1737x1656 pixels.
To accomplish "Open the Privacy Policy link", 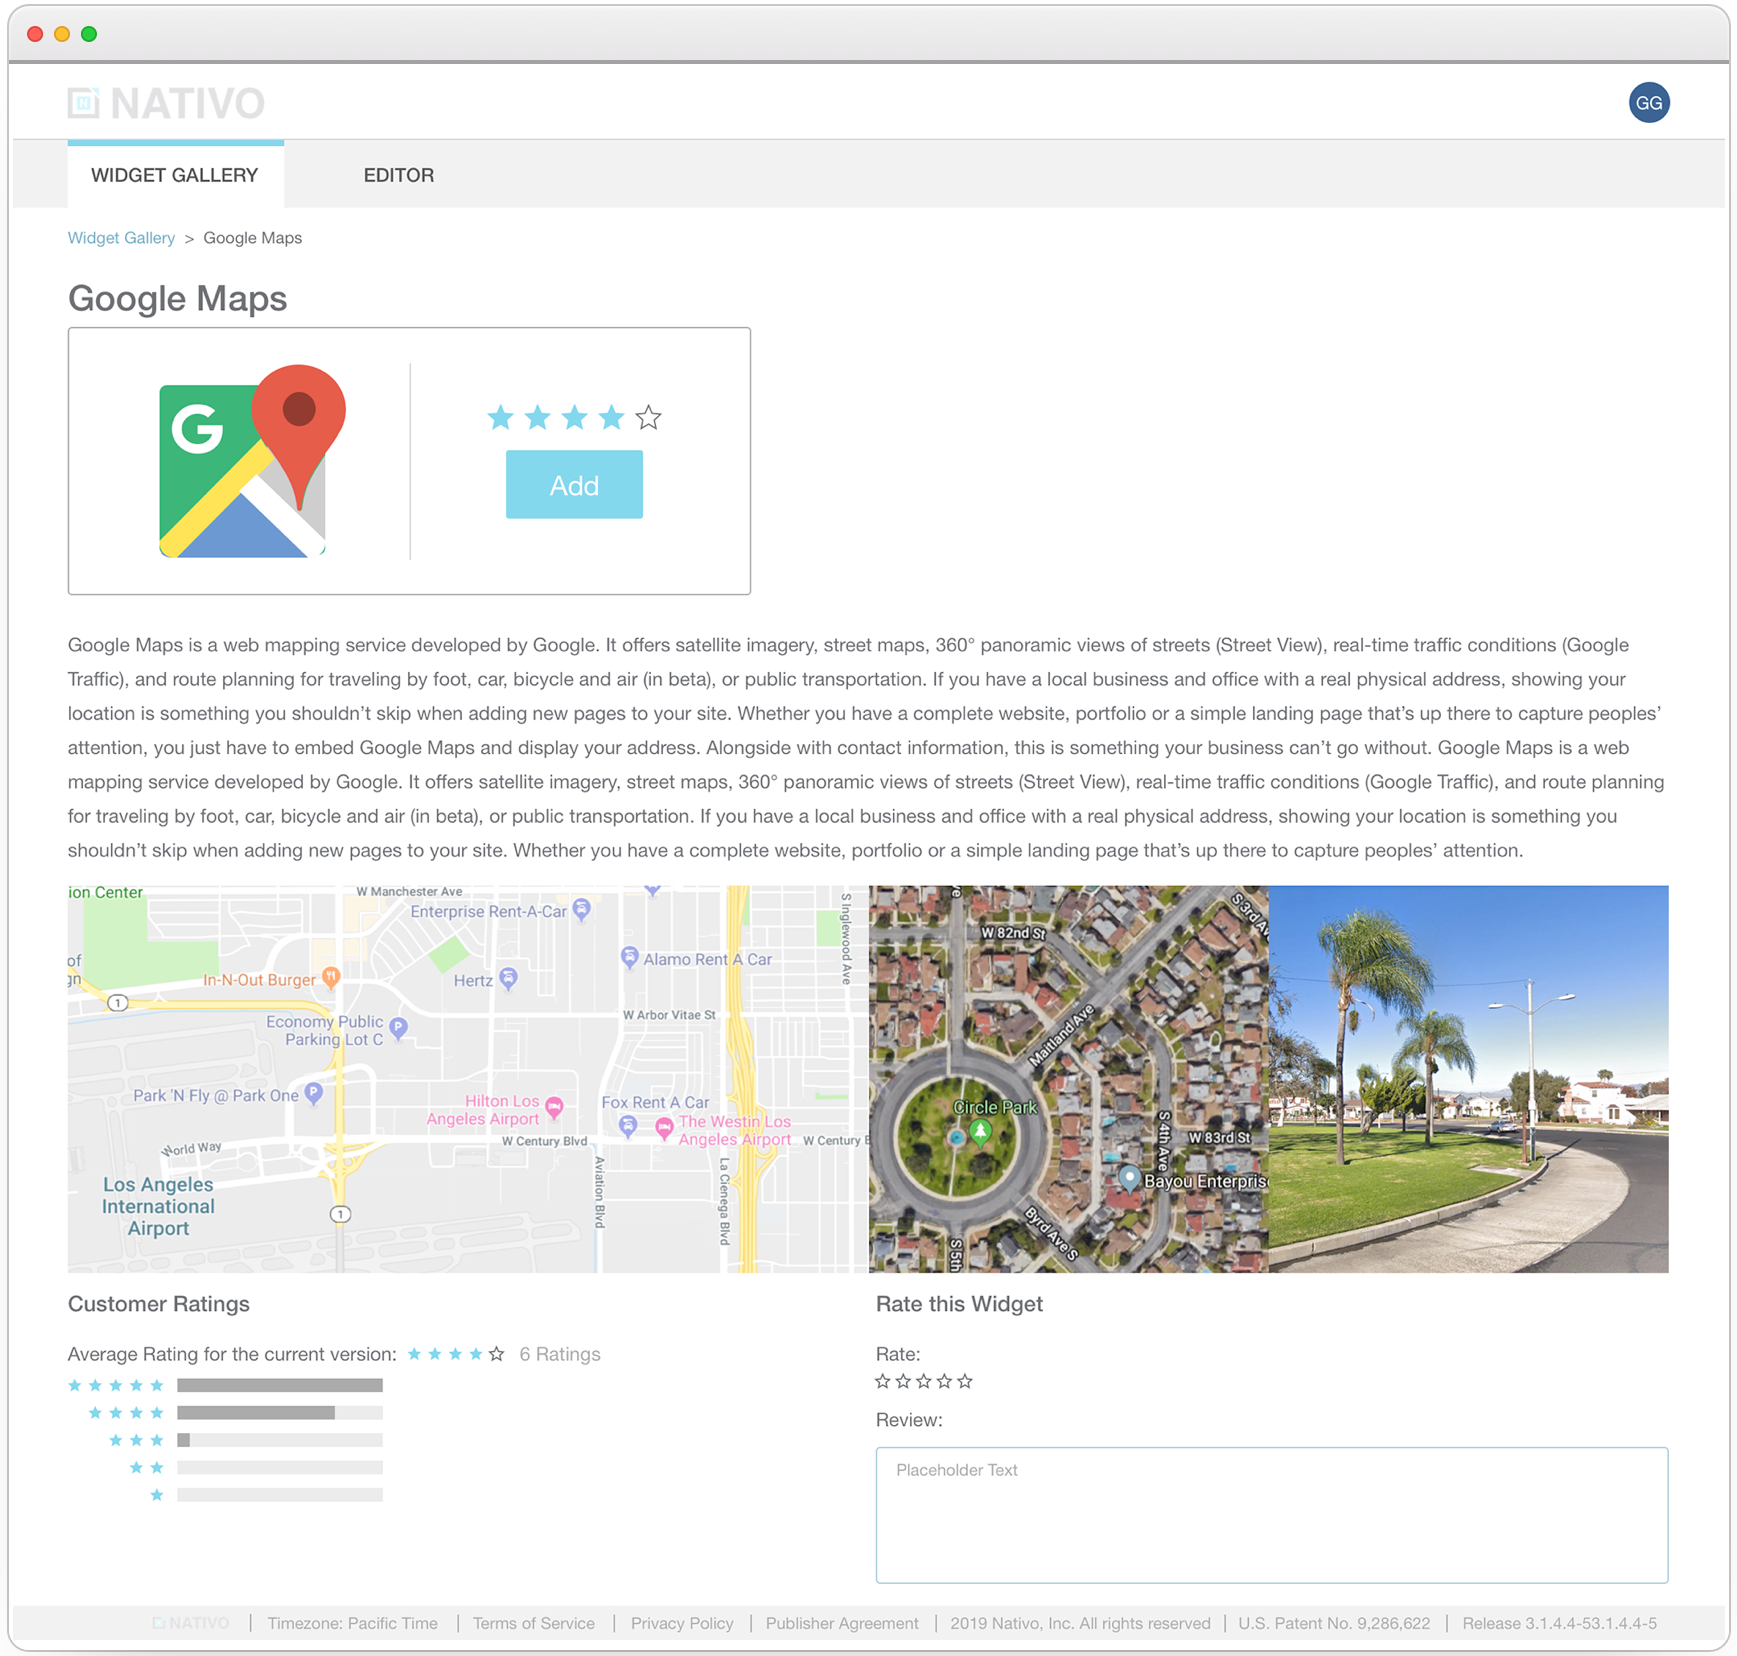I will point(682,1623).
